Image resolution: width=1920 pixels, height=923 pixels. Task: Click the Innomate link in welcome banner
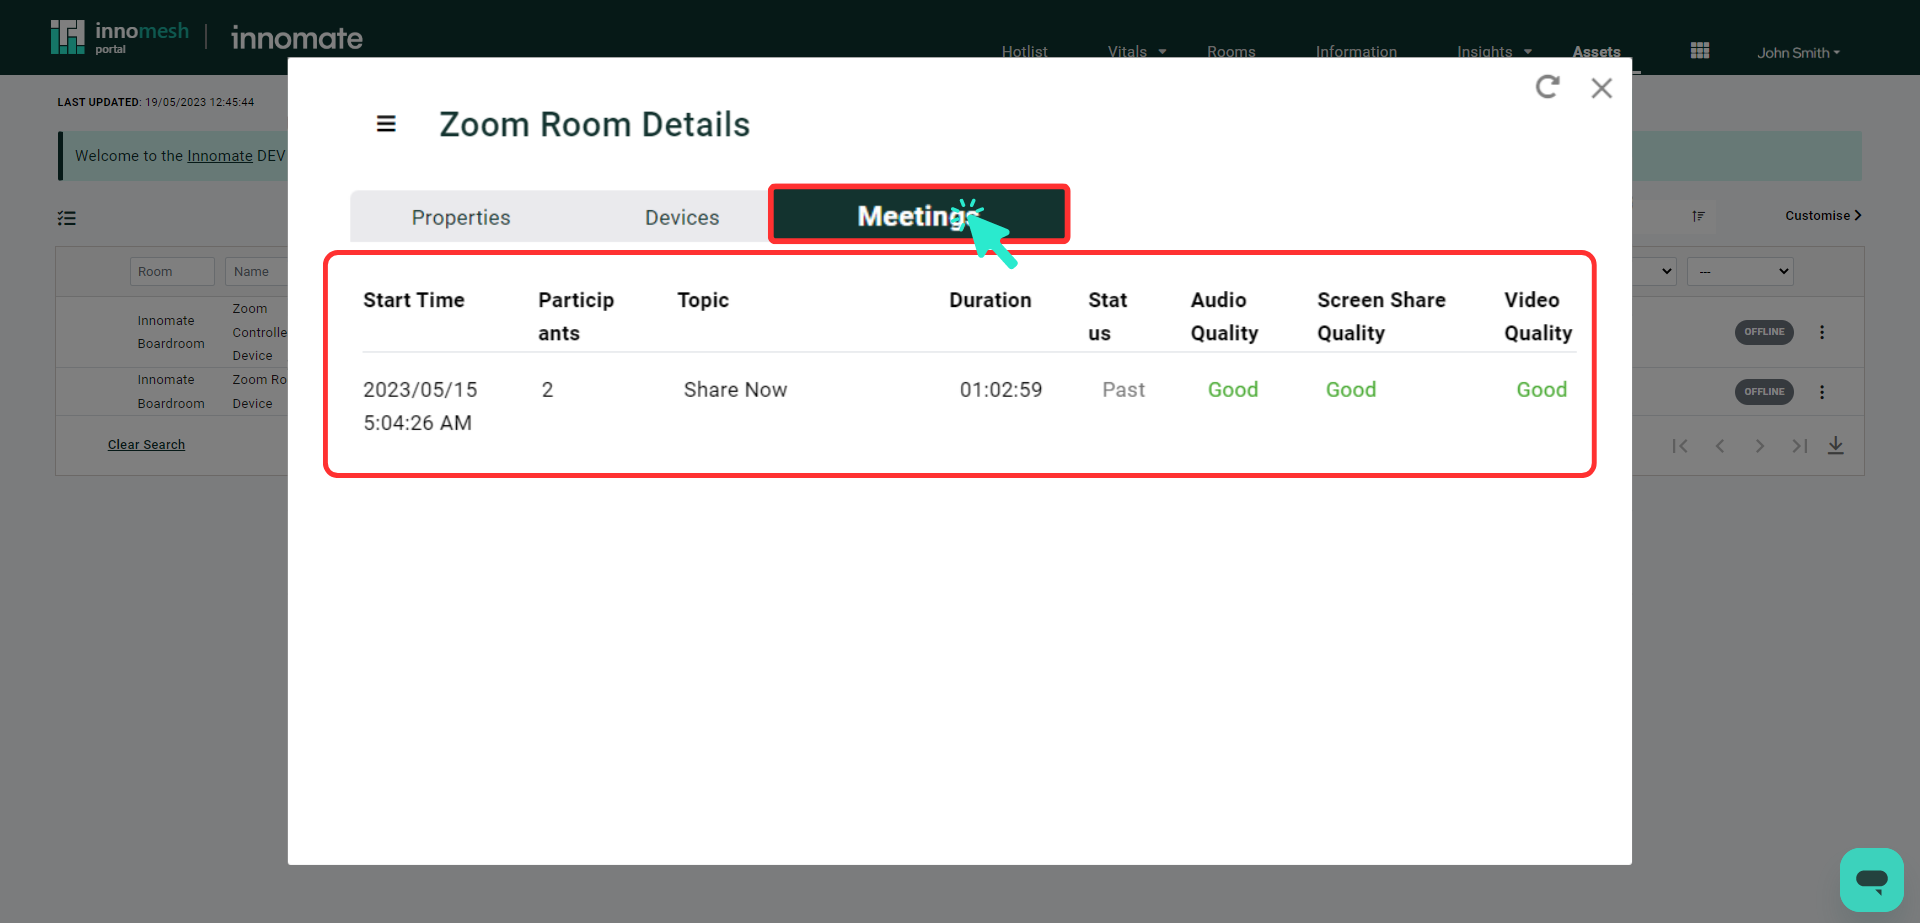tap(220, 156)
